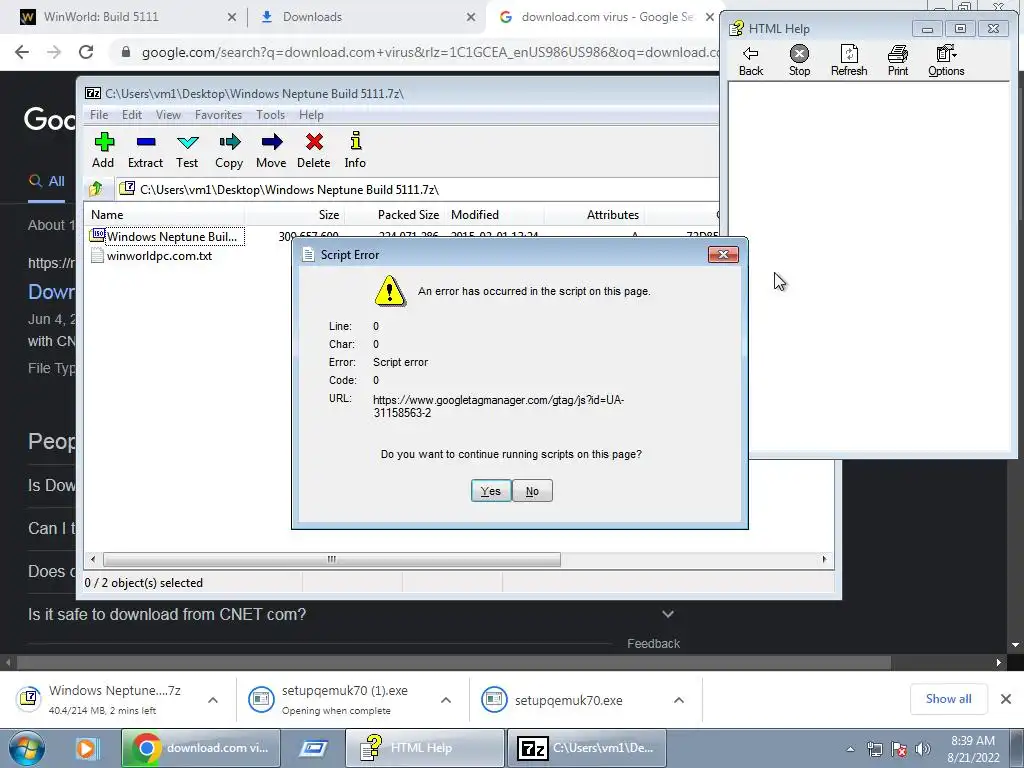Close the Script Error dialog

[723, 255]
